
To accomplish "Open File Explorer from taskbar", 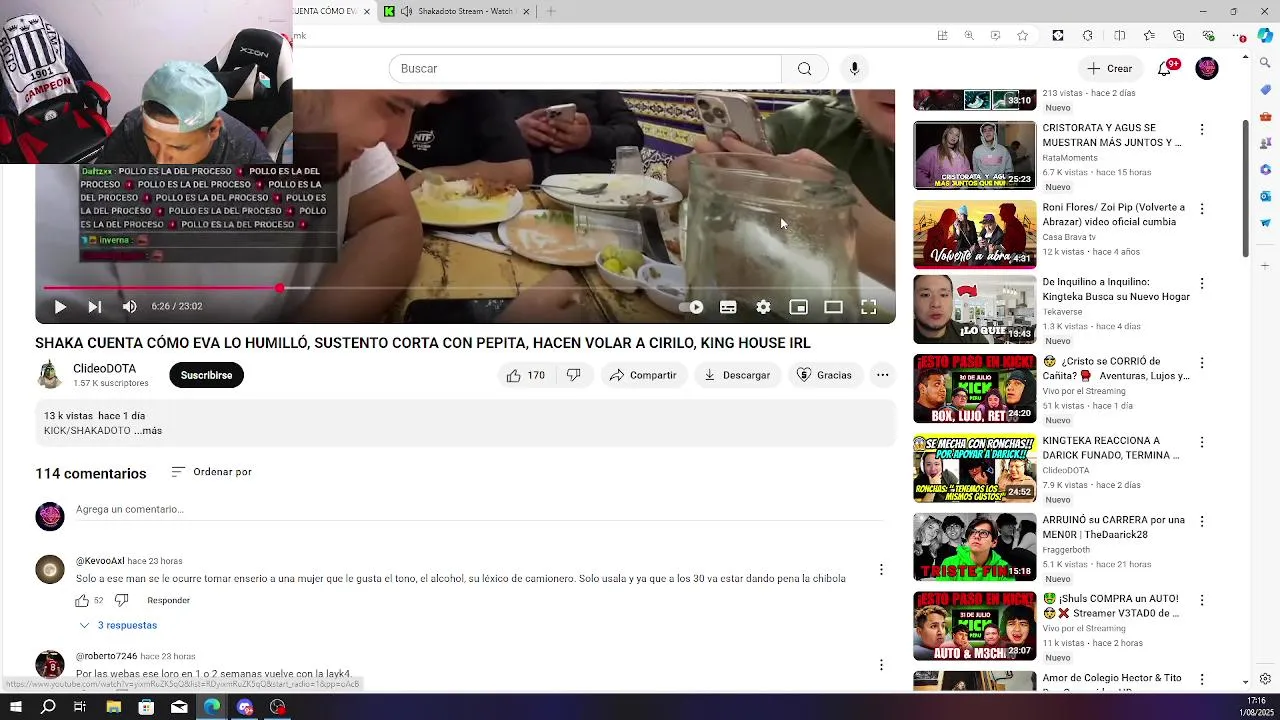I will pyautogui.click(x=114, y=707).
